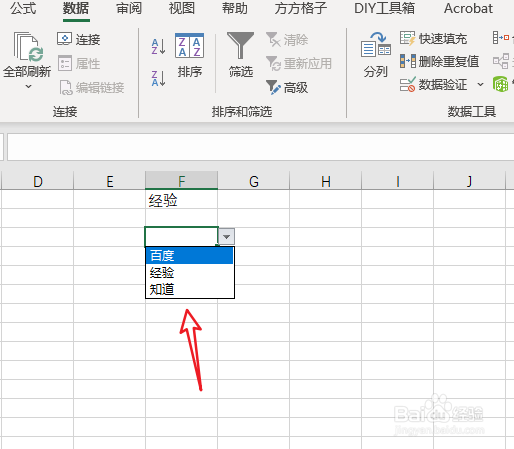Click the green Data Model cube icon

pyautogui.click(x=500, y=84)
